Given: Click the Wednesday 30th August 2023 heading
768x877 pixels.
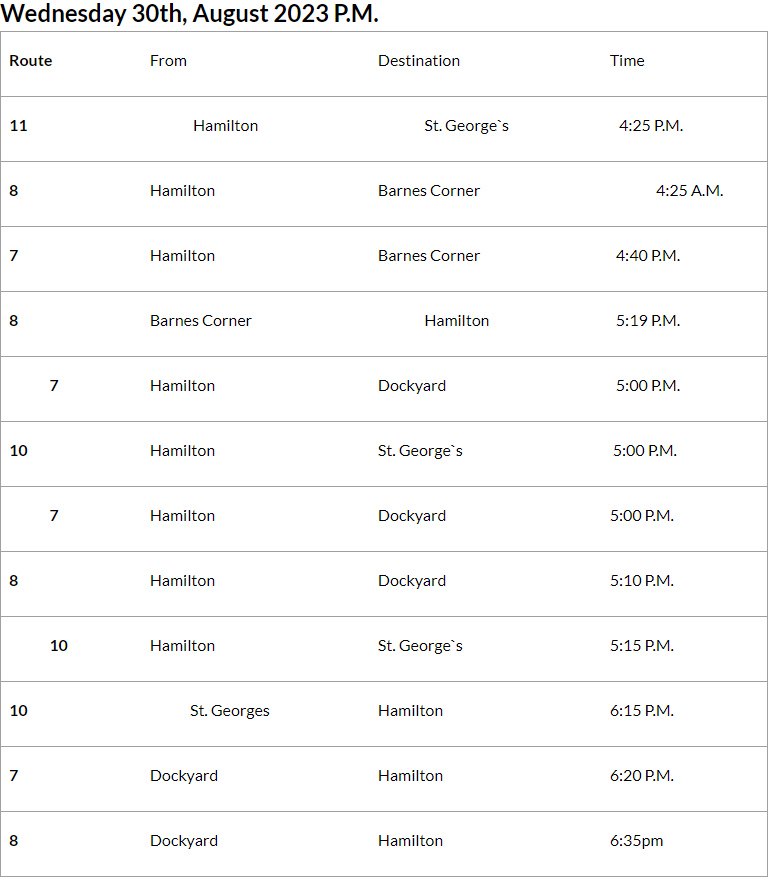Looking at the screenshot, I should 190,14.
